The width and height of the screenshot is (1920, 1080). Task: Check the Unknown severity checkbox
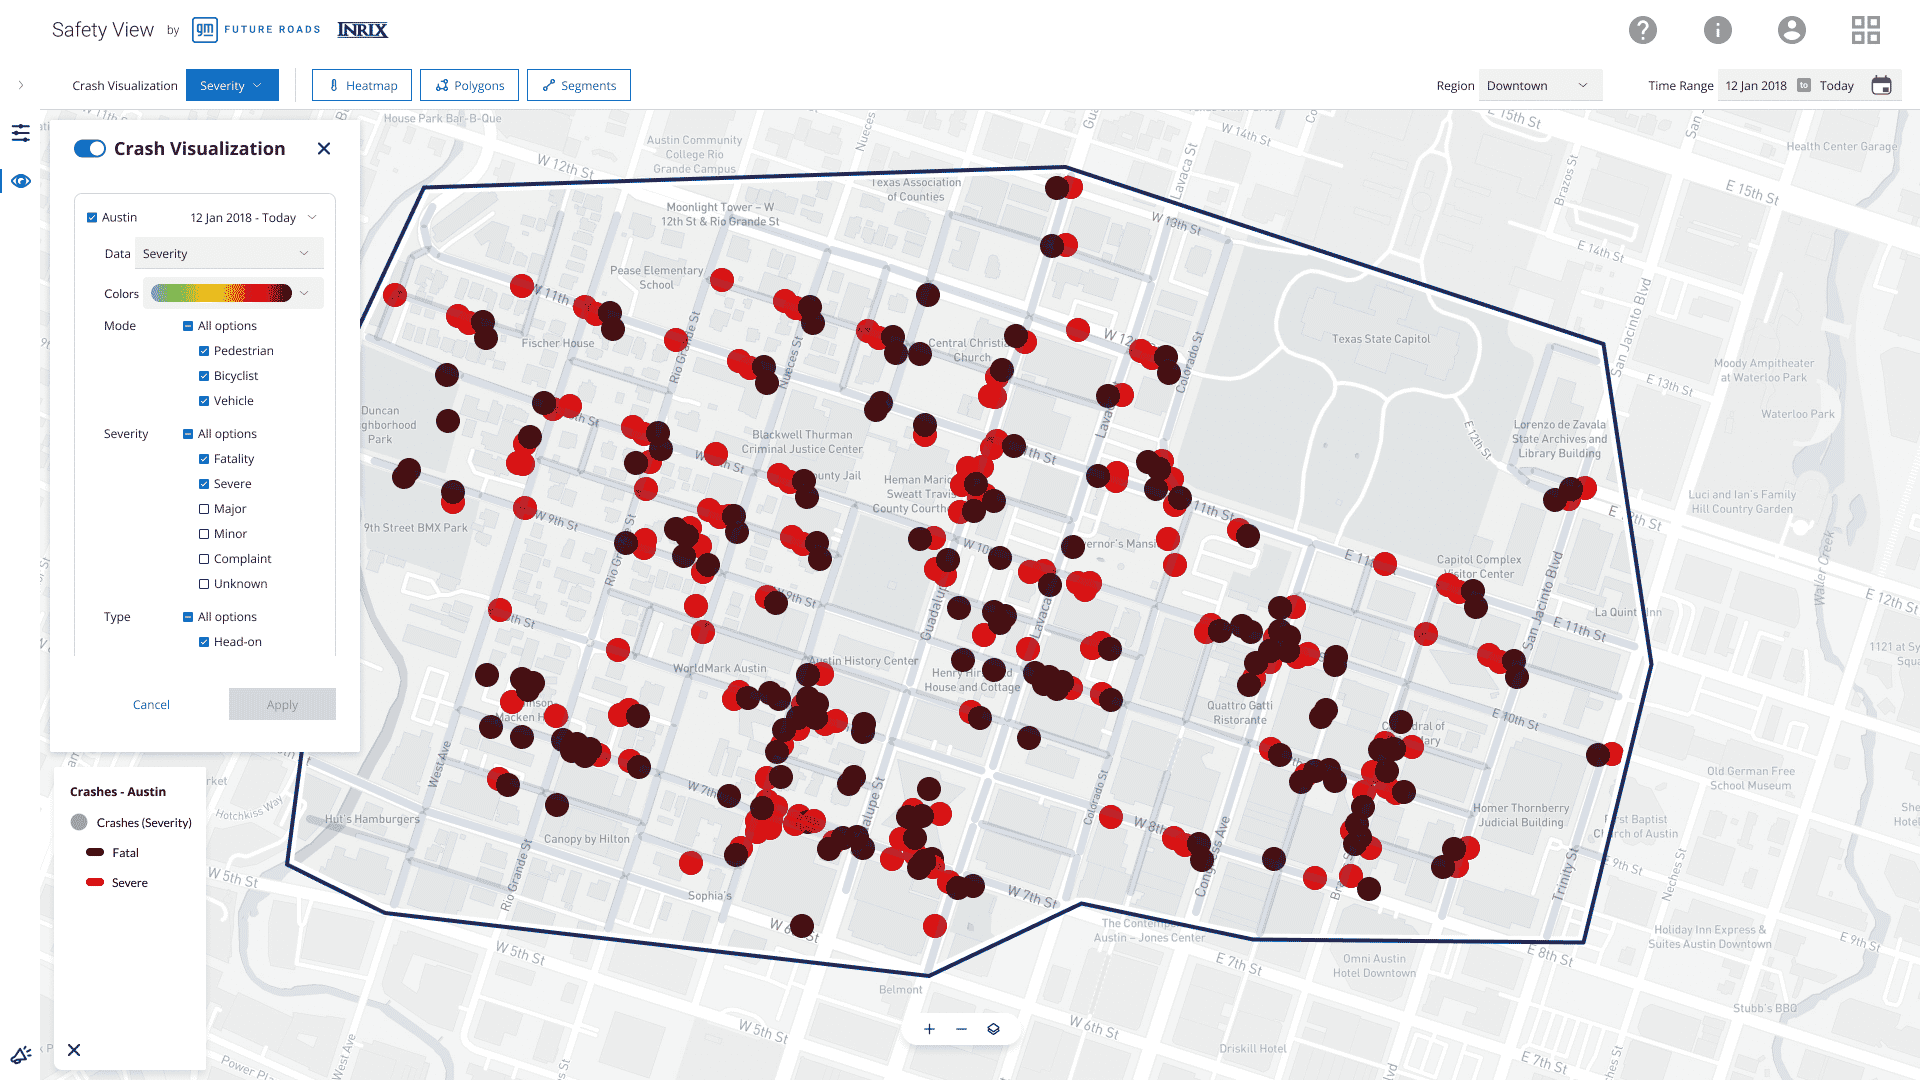click(204, 584)
